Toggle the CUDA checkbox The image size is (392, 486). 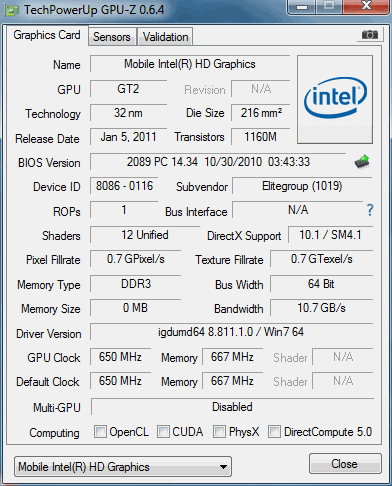click(163, 431)
